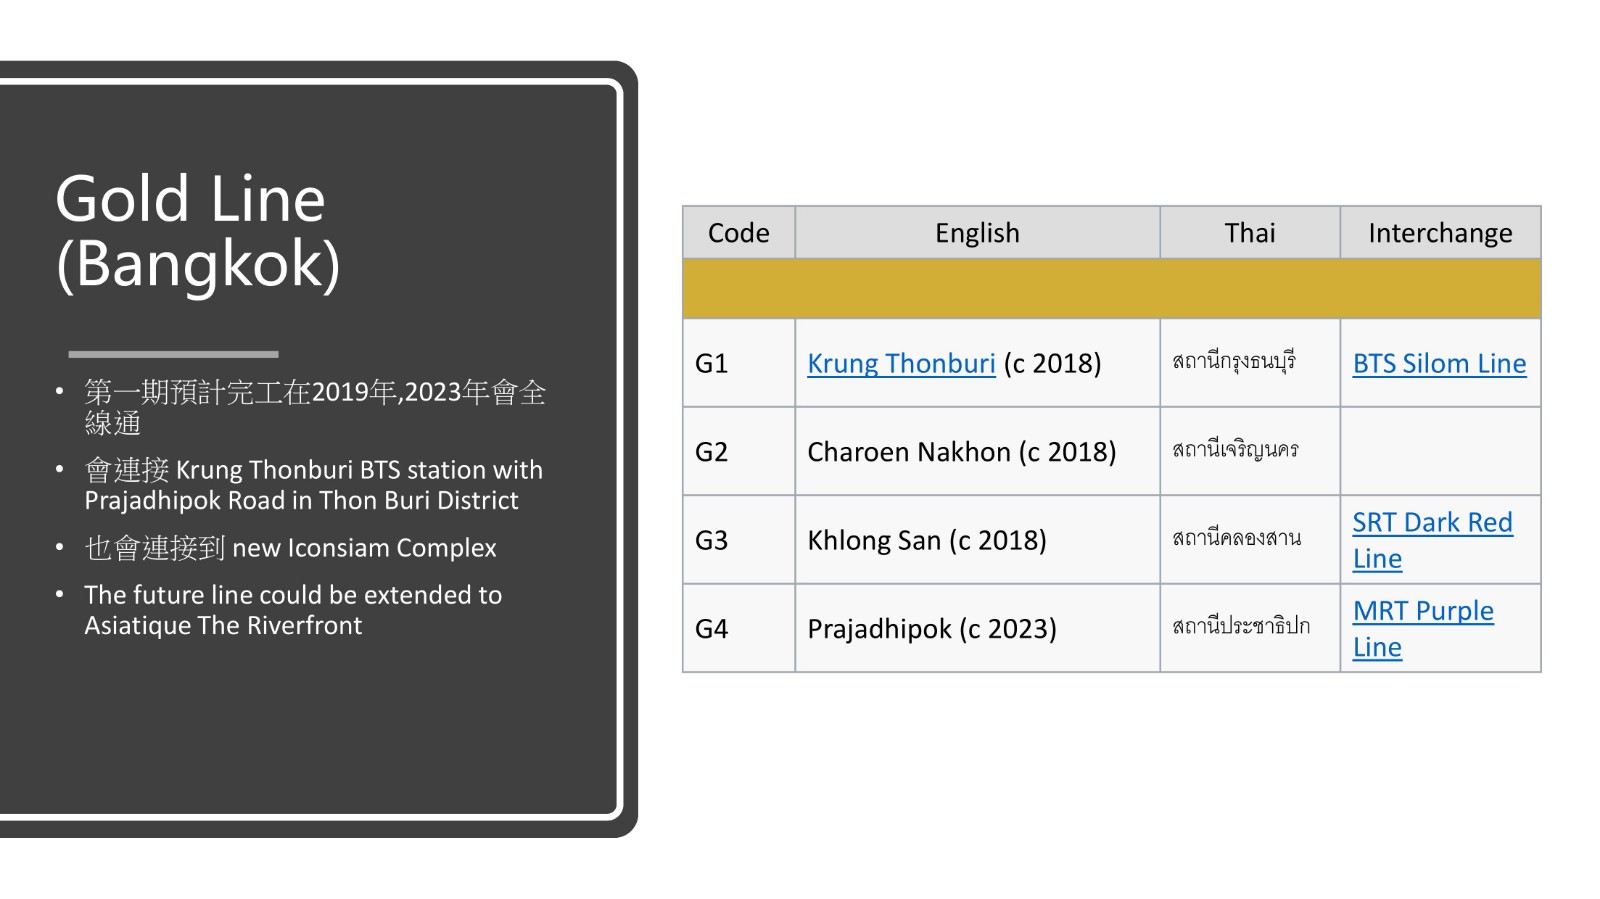Image resolution: width=1600 pixels, height=899 pixels.
Task: Click the G2 code cell
Action: point(712,452)
